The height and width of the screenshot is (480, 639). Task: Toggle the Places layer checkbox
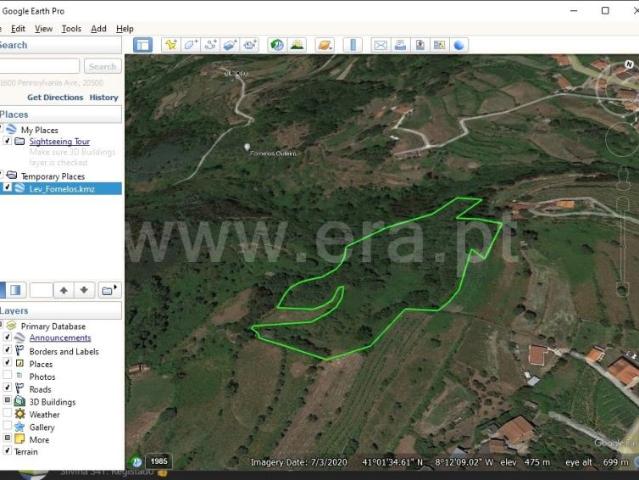(7, 362)
